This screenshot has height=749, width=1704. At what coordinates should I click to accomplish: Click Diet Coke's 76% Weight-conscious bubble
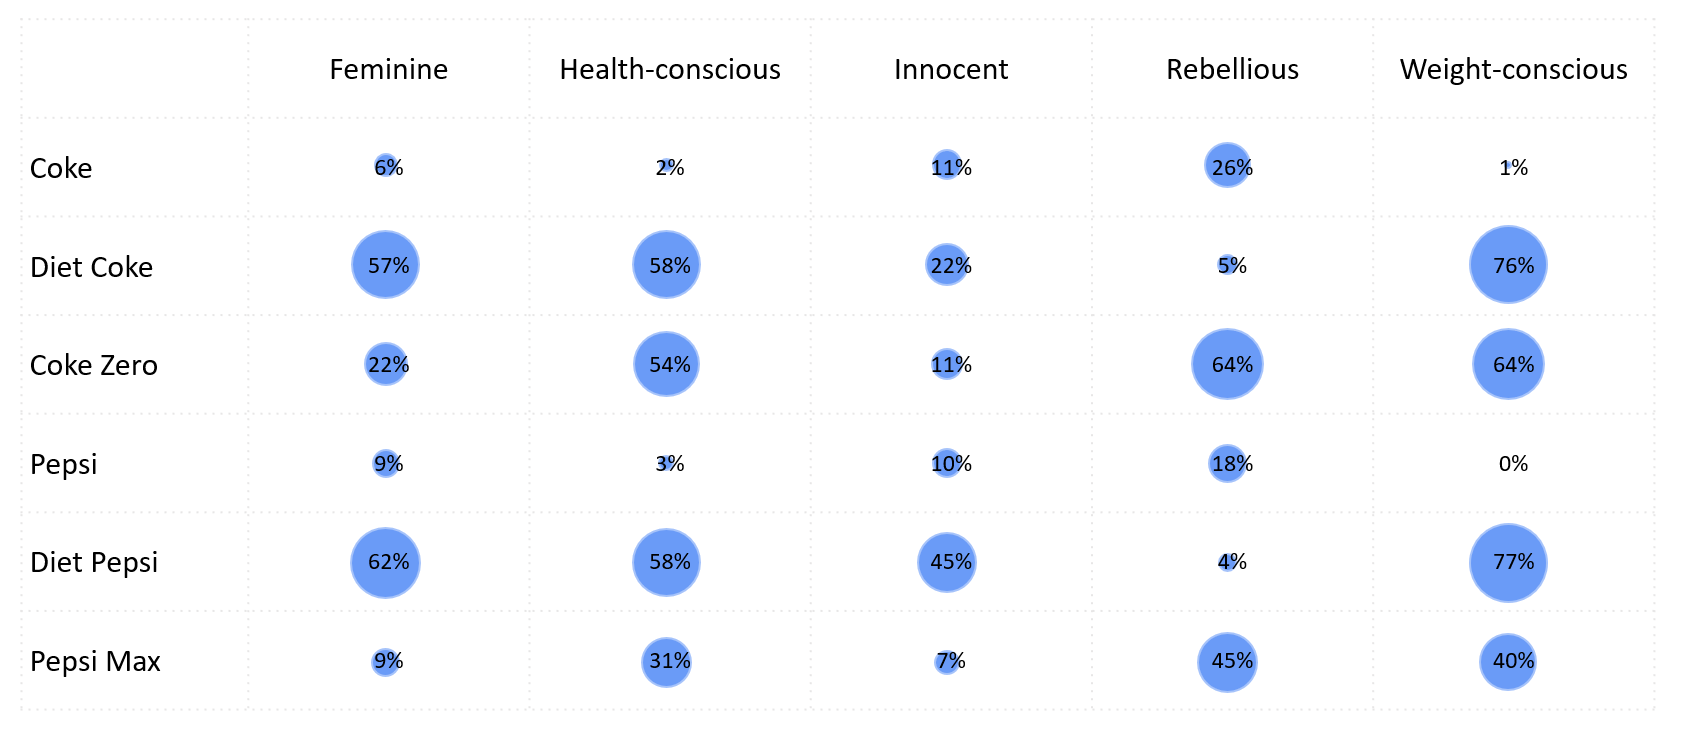pos(1508,265)
